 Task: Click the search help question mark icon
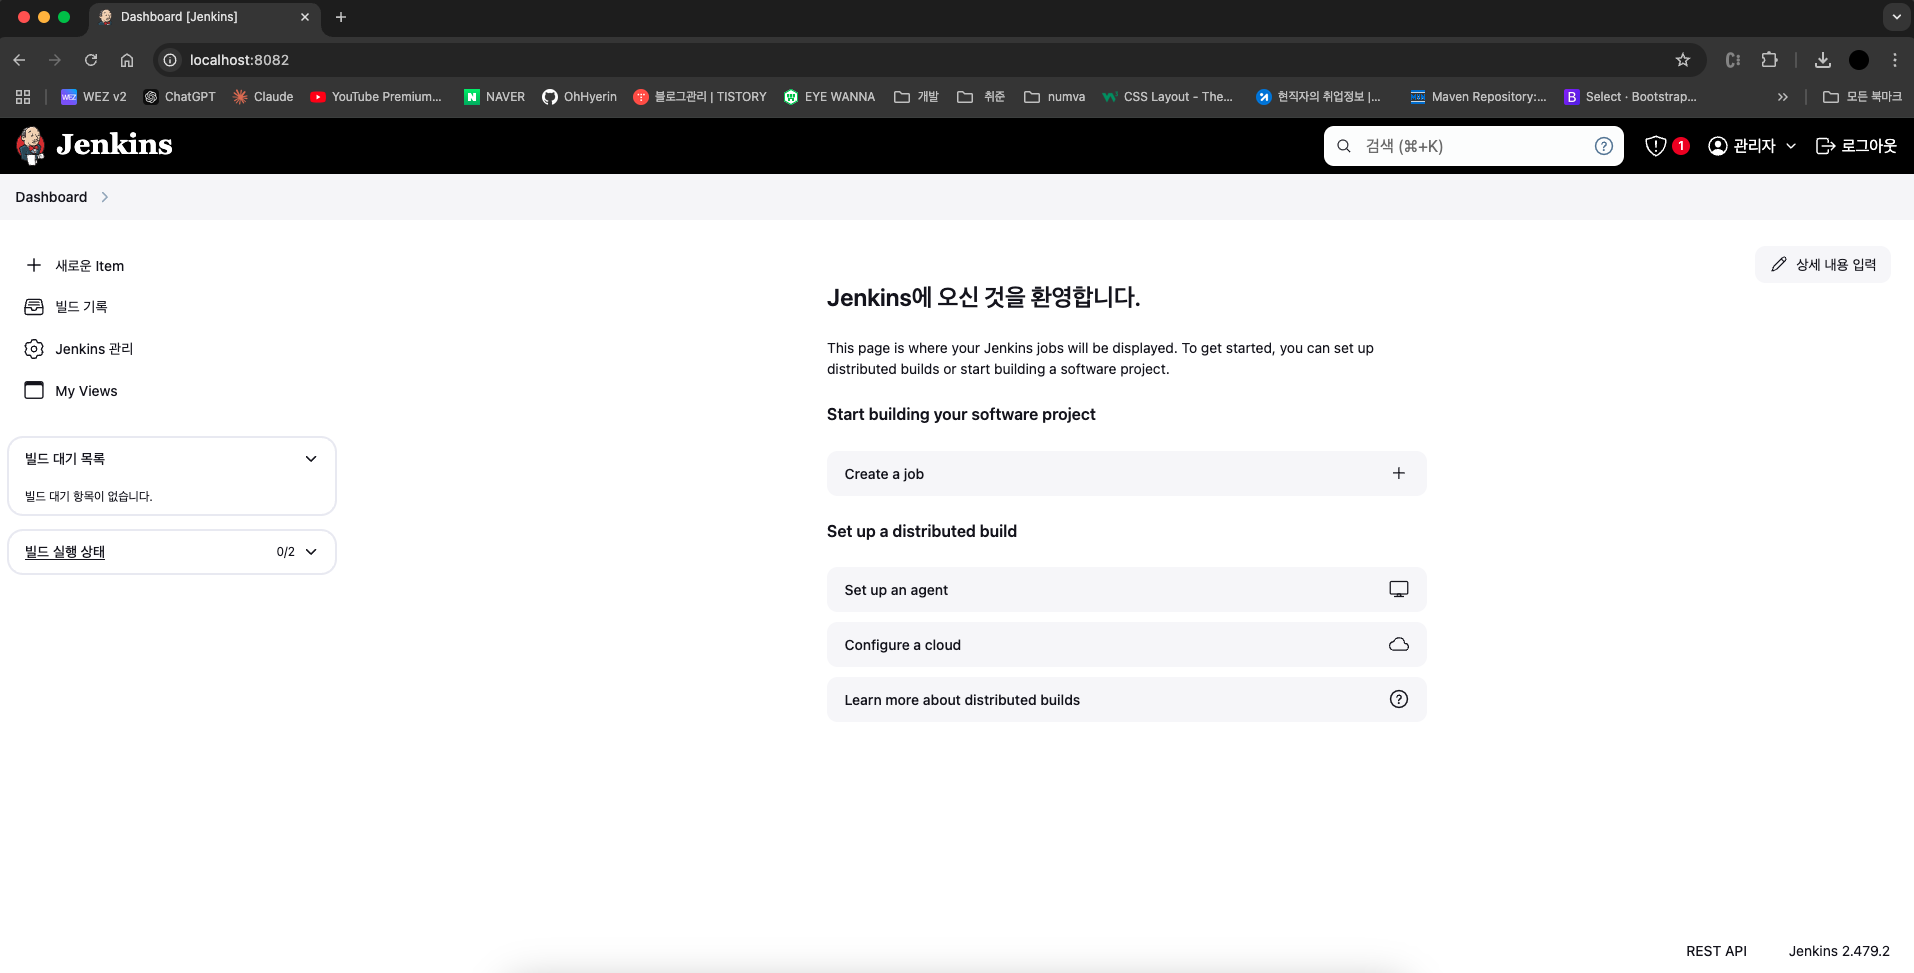pyautogui.click(x=1603, y=146)
